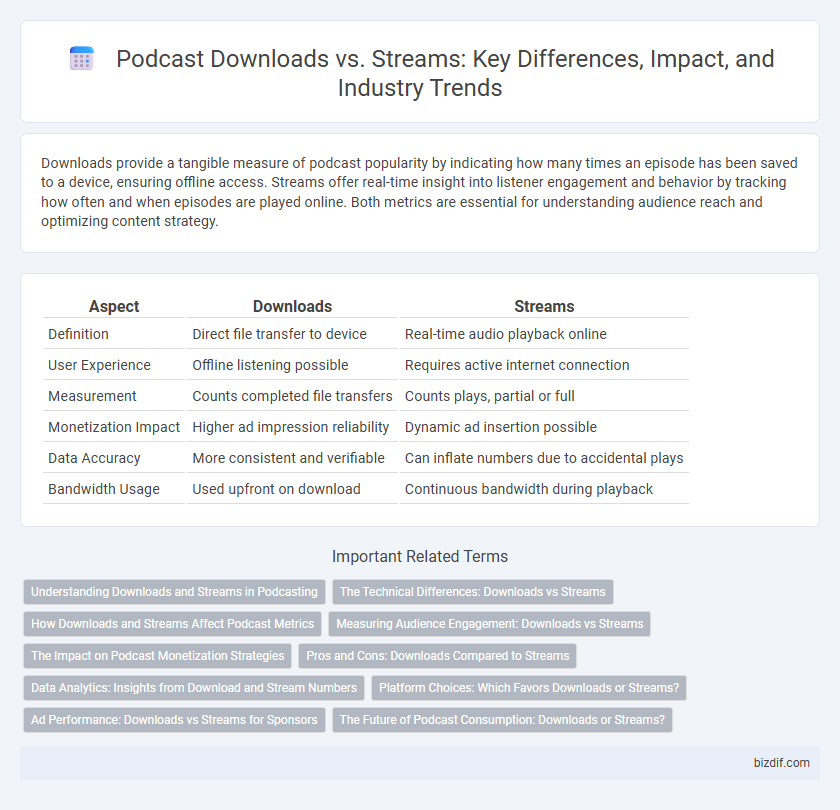Open Understanding Downloads and Streams in Podcasting
This screenshot has height=810, width=840.
pos(174,592)
